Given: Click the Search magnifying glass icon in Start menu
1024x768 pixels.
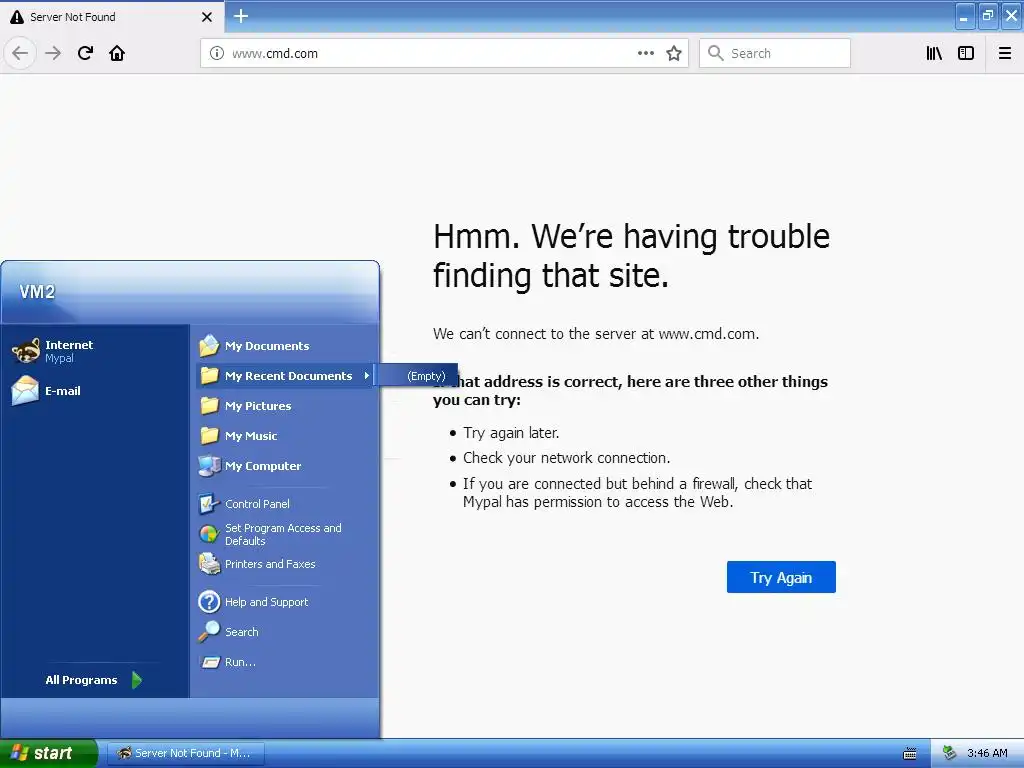Looking at the screenshot, I should 209,632.
